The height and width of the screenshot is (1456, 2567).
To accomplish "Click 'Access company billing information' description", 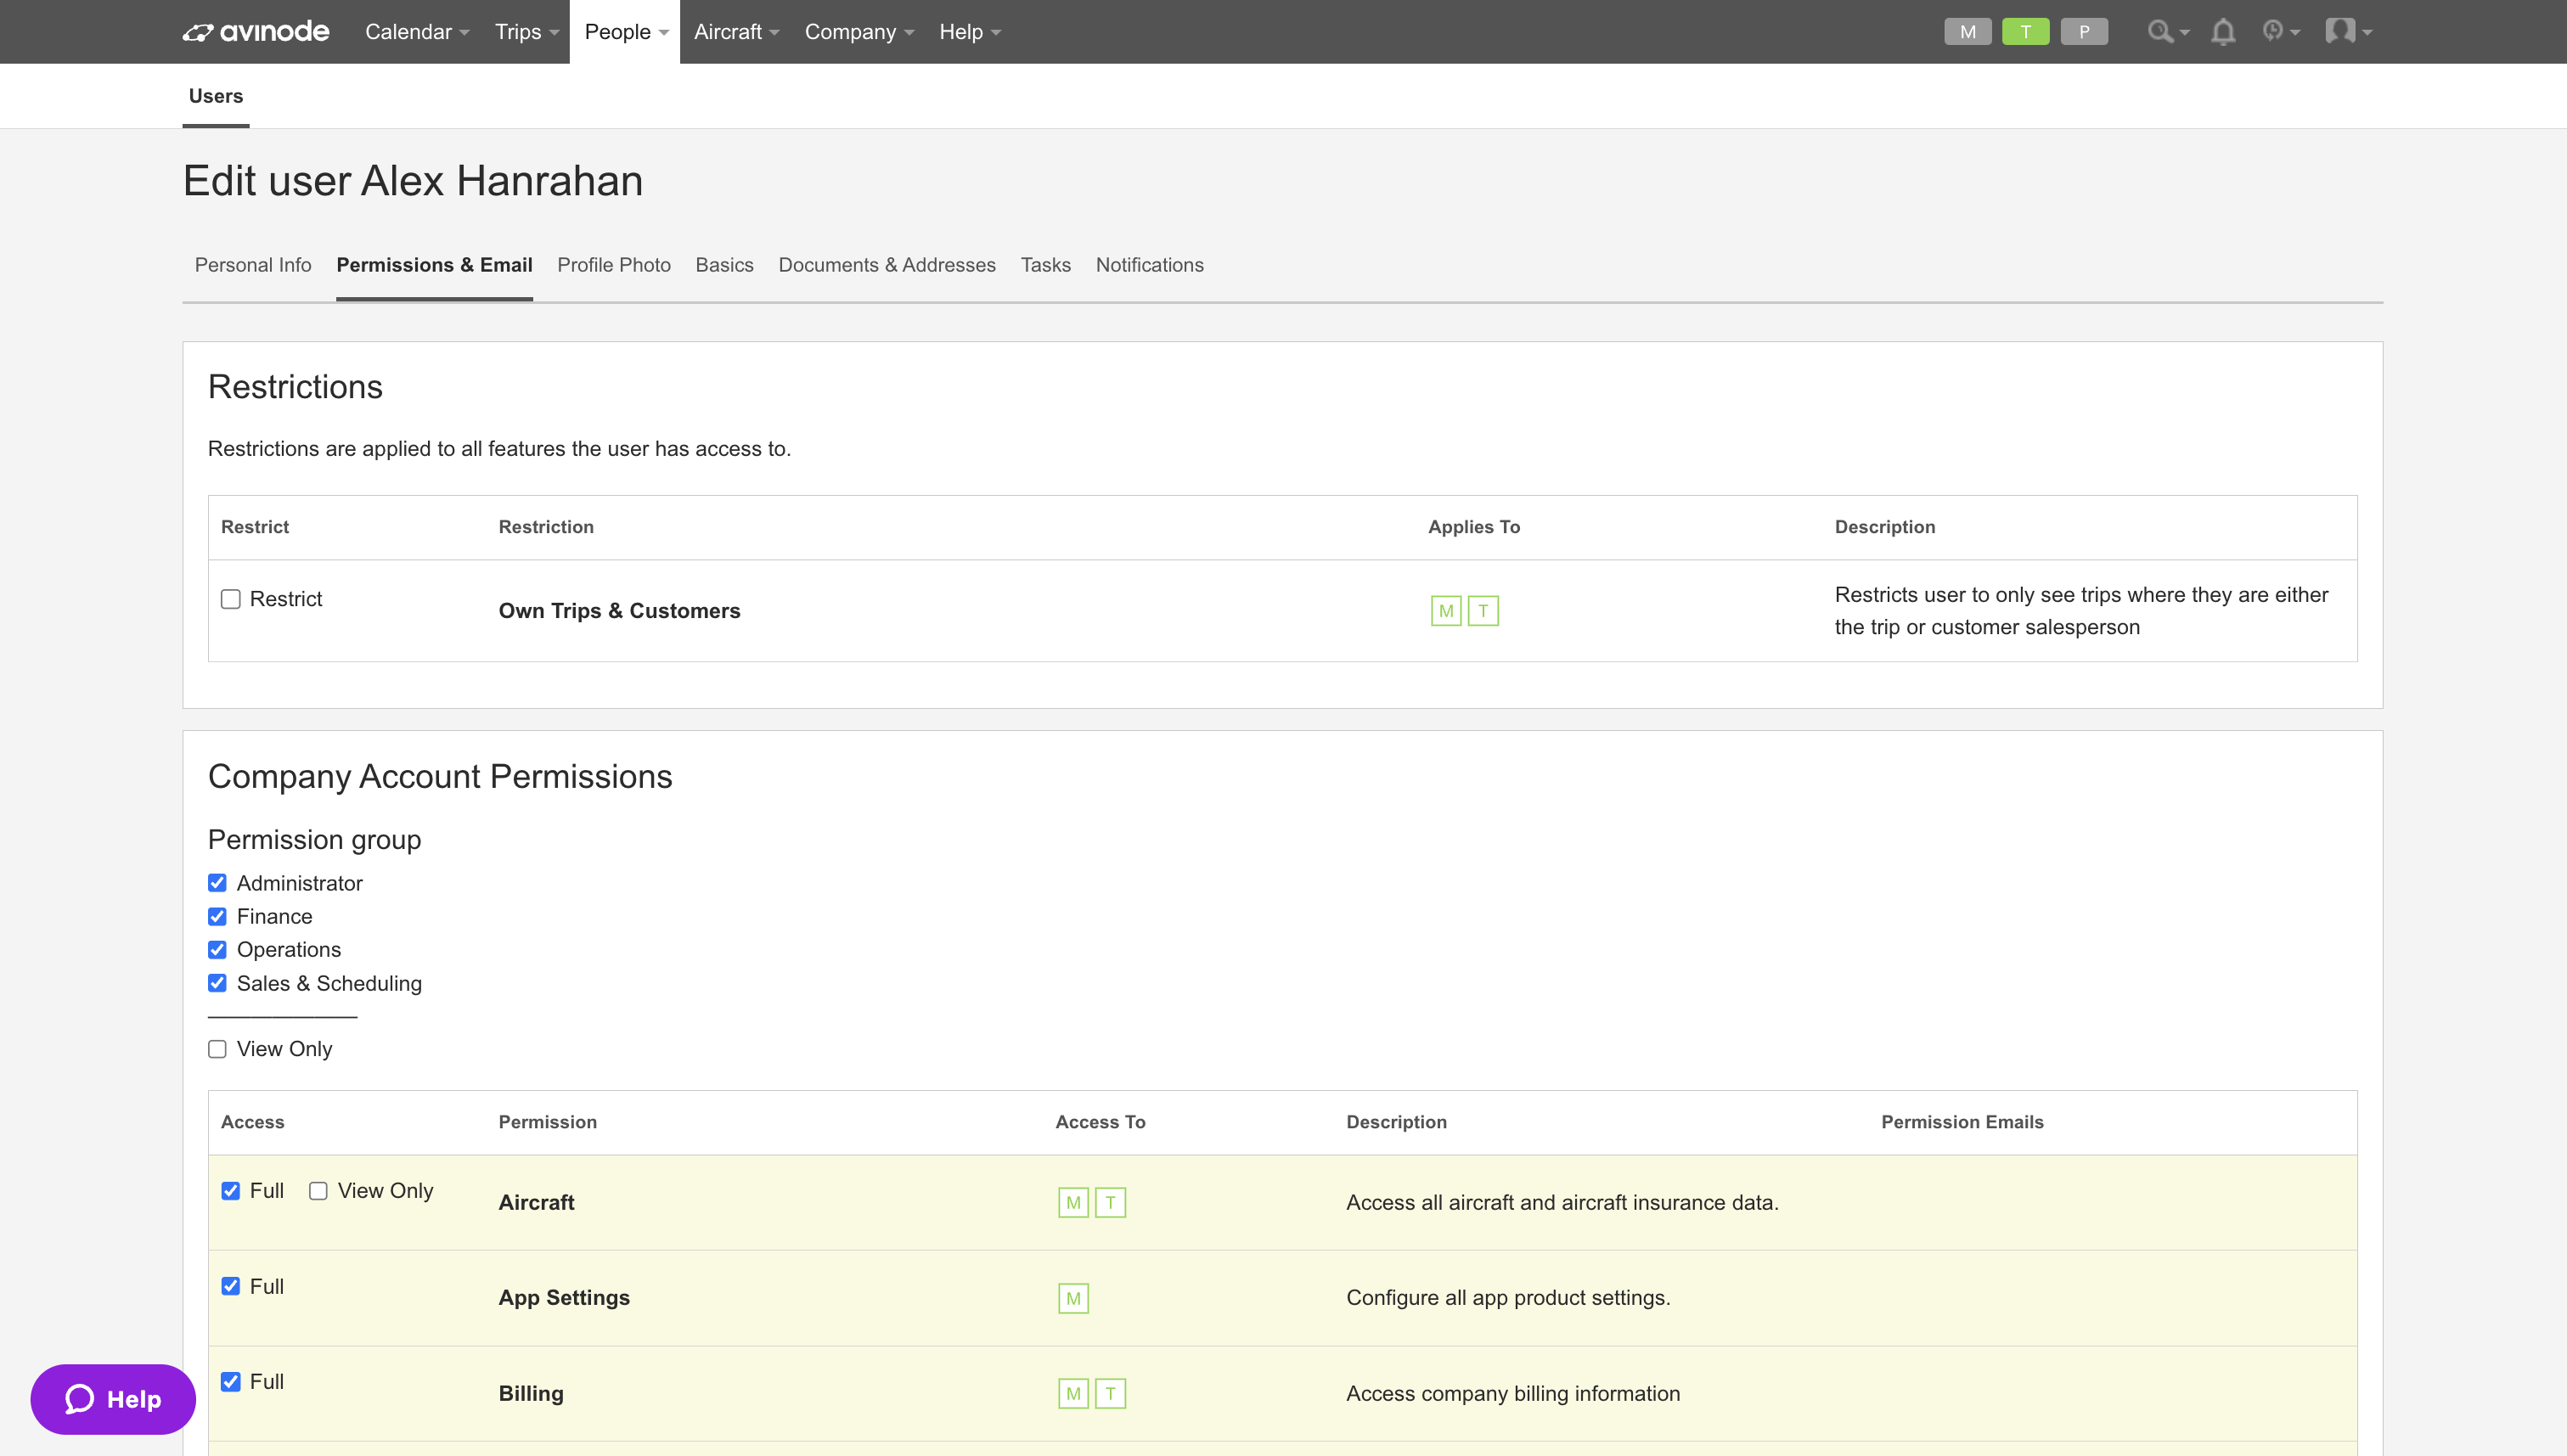I will (x=1513, y=1394).
